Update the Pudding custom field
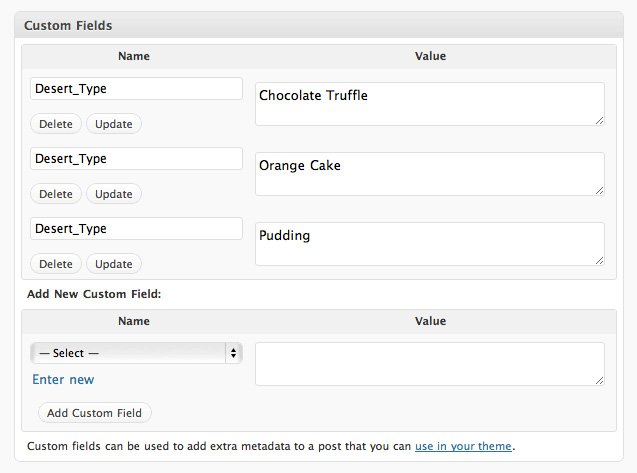This screenshot has height=473, width=637. click(x=113, y=264)
